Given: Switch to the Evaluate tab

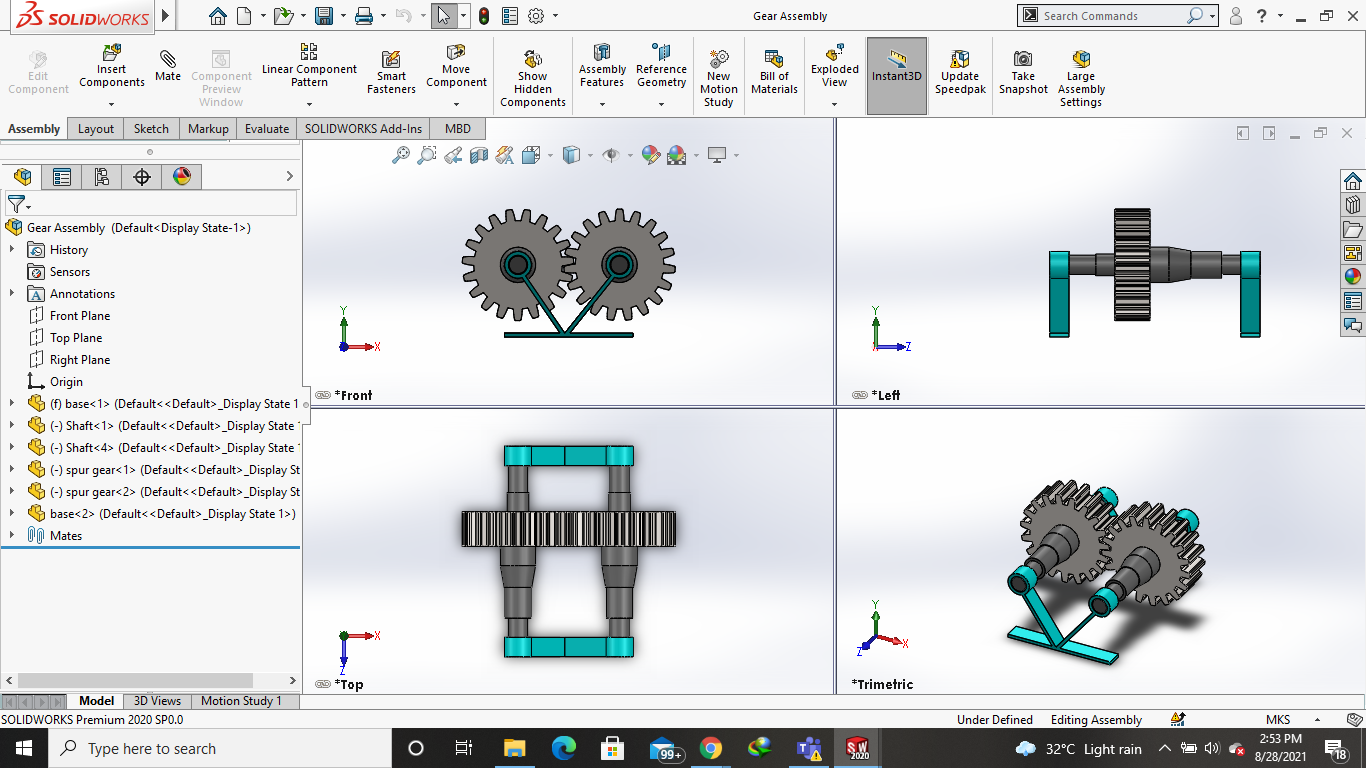Looking at the screenshot, I should [267, 129].
